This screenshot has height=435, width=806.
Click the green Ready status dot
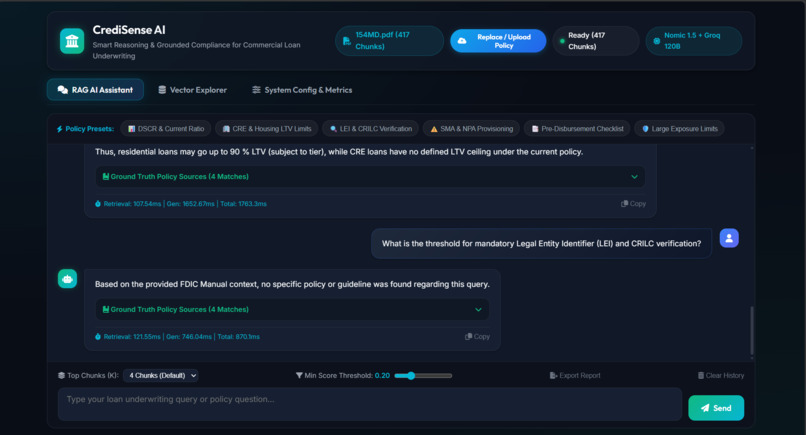562,41
